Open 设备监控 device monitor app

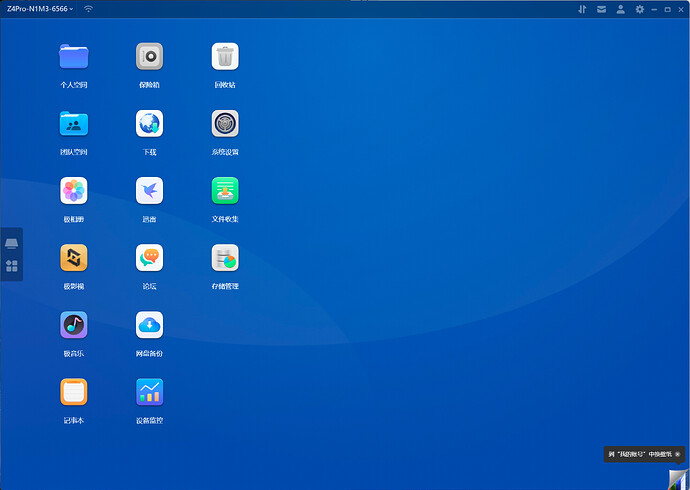coord(149,392)
